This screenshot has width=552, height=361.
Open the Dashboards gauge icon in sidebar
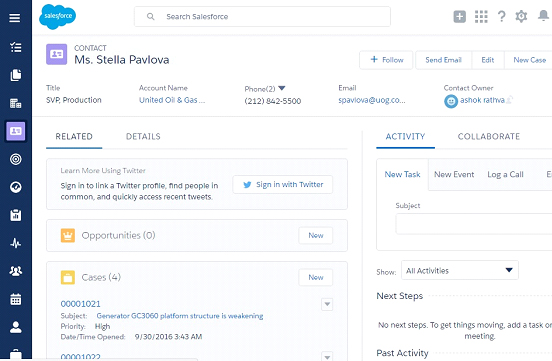coord(15,187)
